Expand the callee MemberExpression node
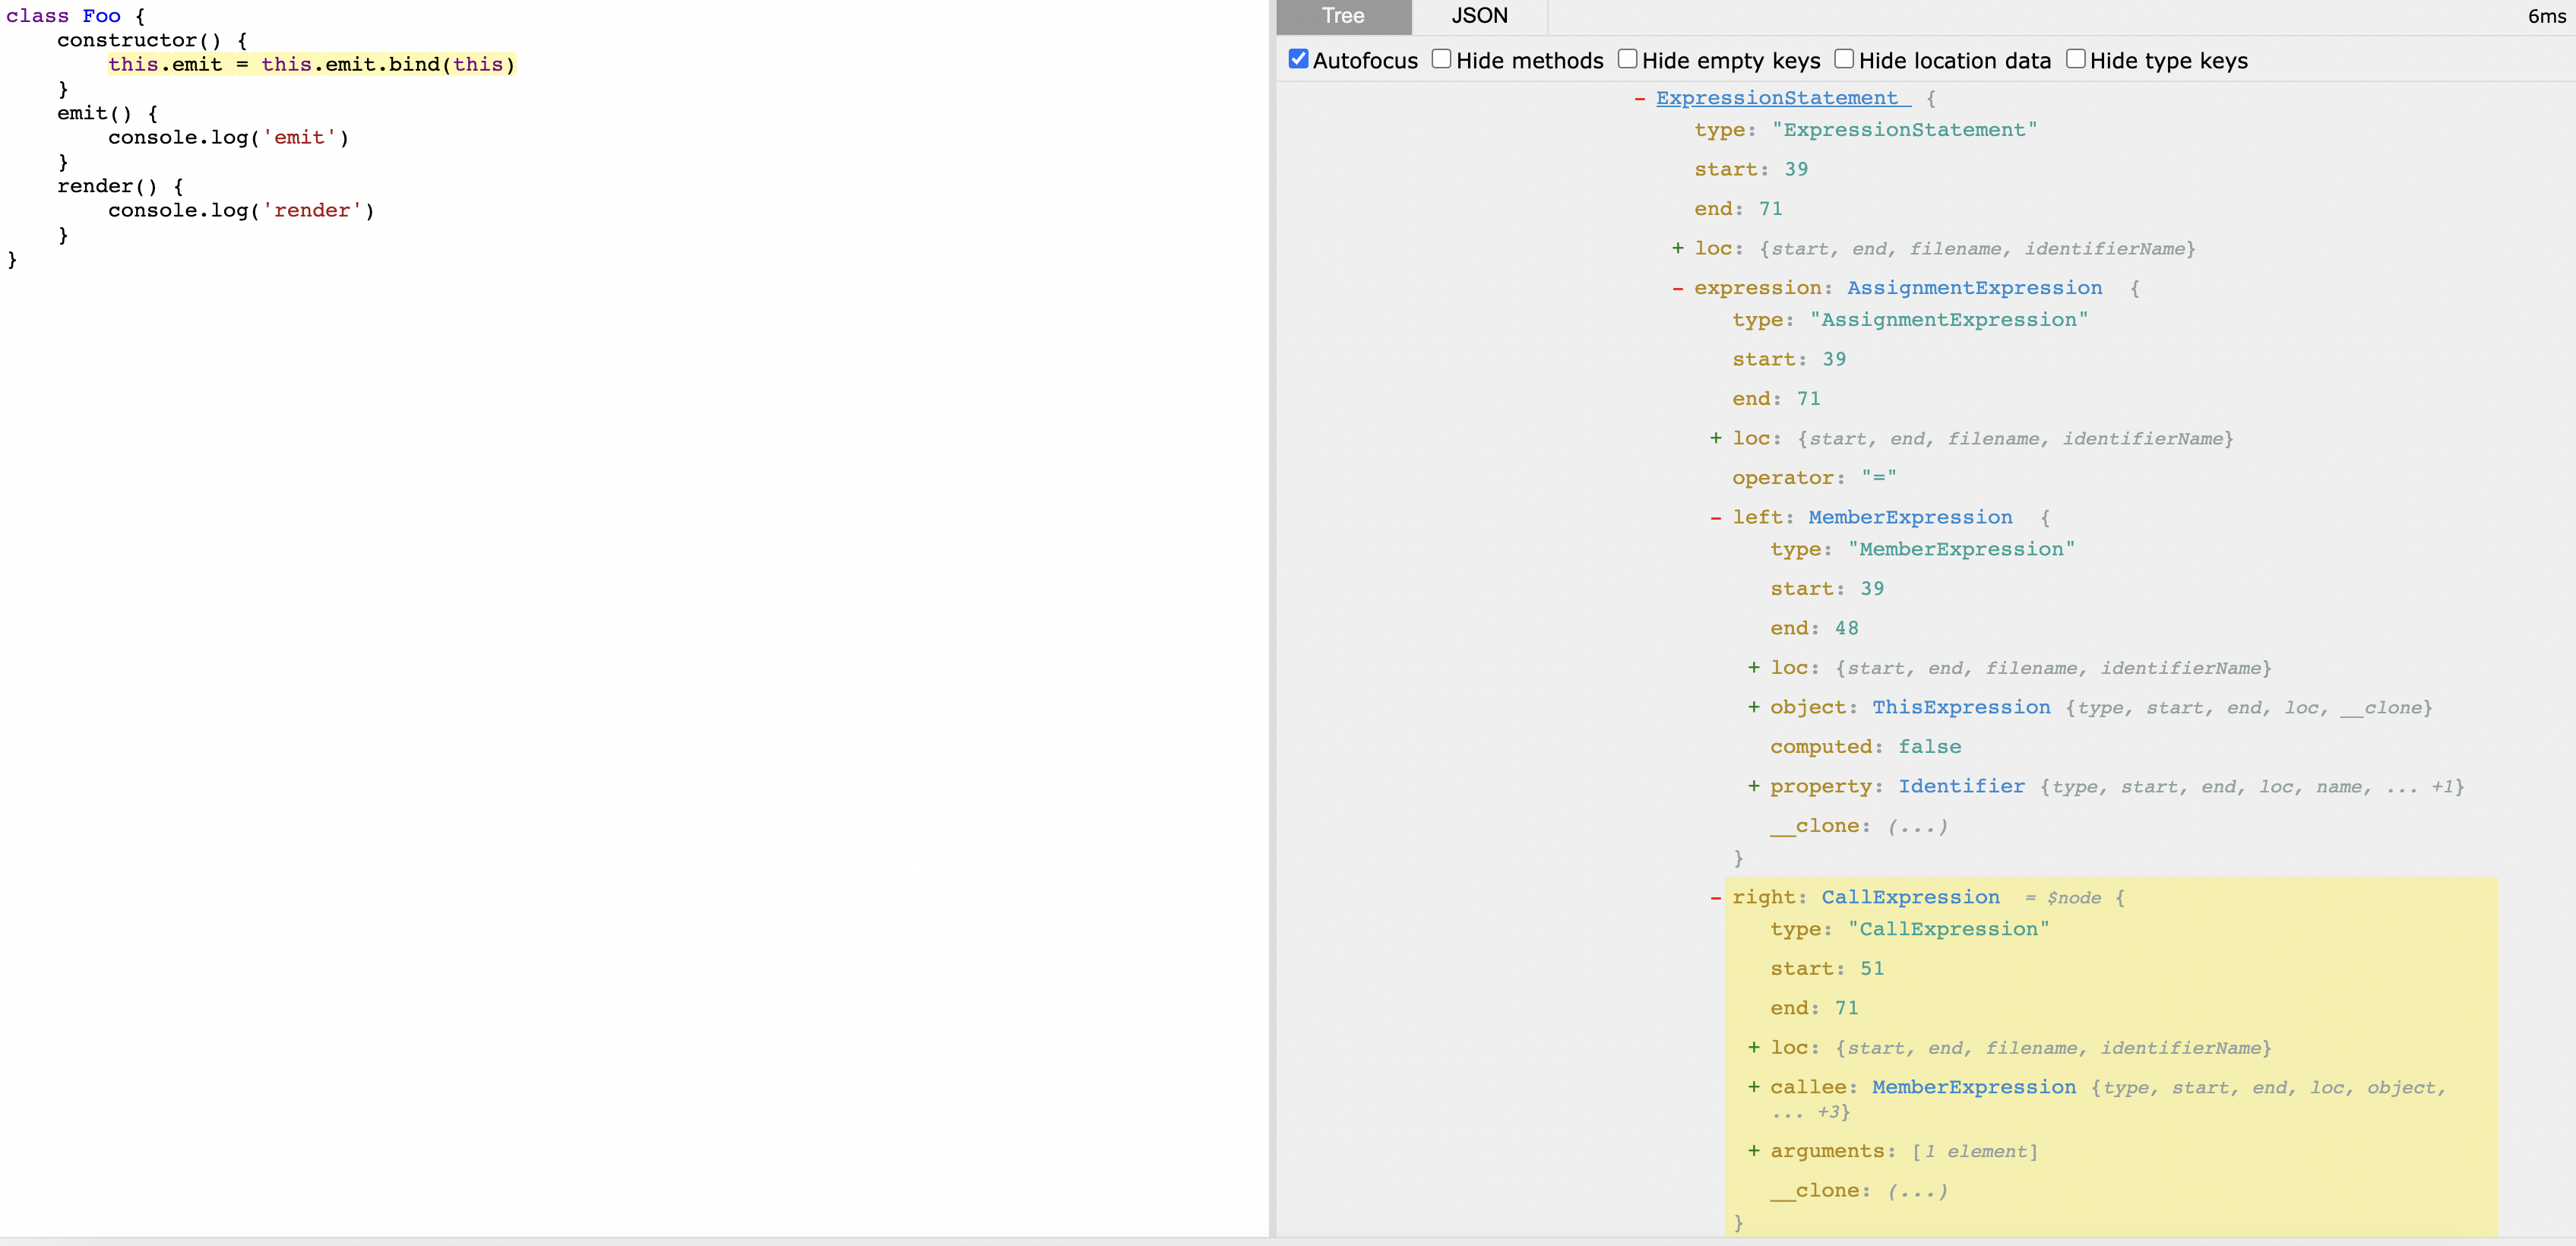 (1754, 1087)
